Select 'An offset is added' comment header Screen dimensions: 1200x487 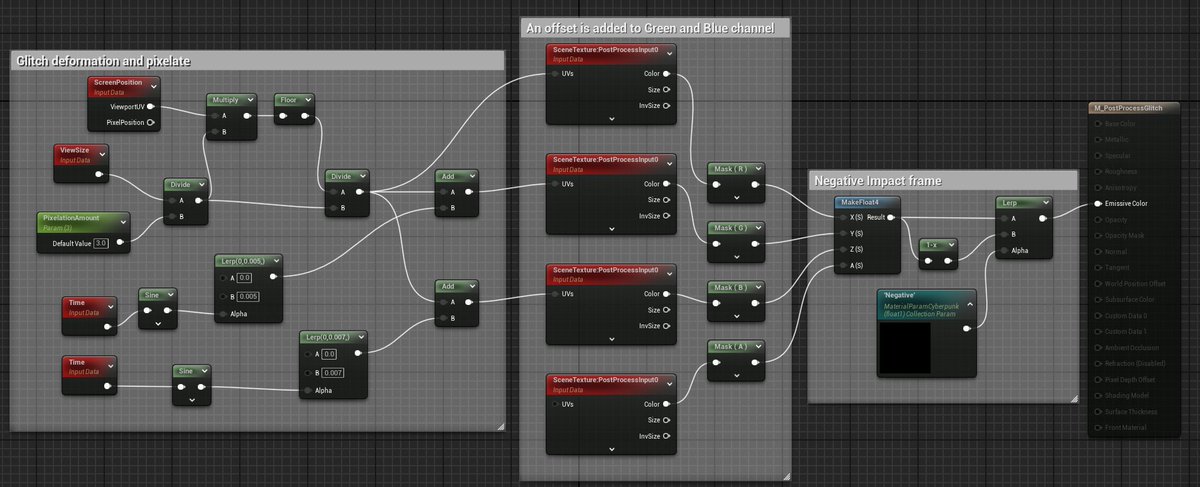656,28
